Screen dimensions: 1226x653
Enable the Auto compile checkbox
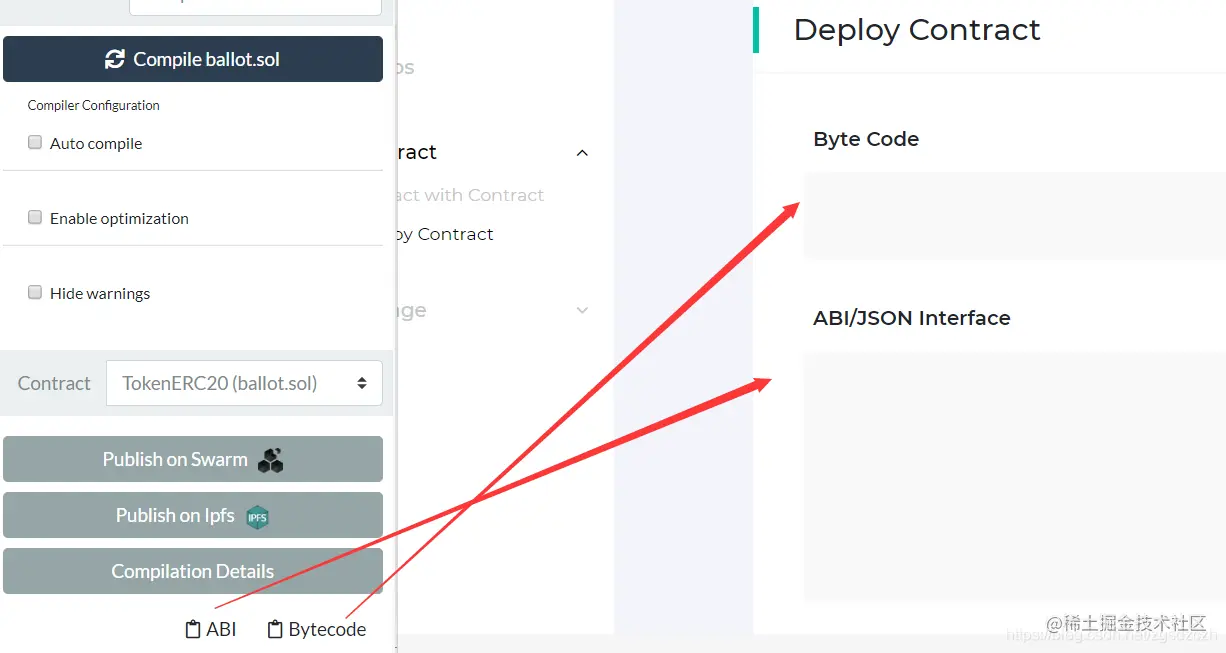pyautogui.click(x=35, y=142)
